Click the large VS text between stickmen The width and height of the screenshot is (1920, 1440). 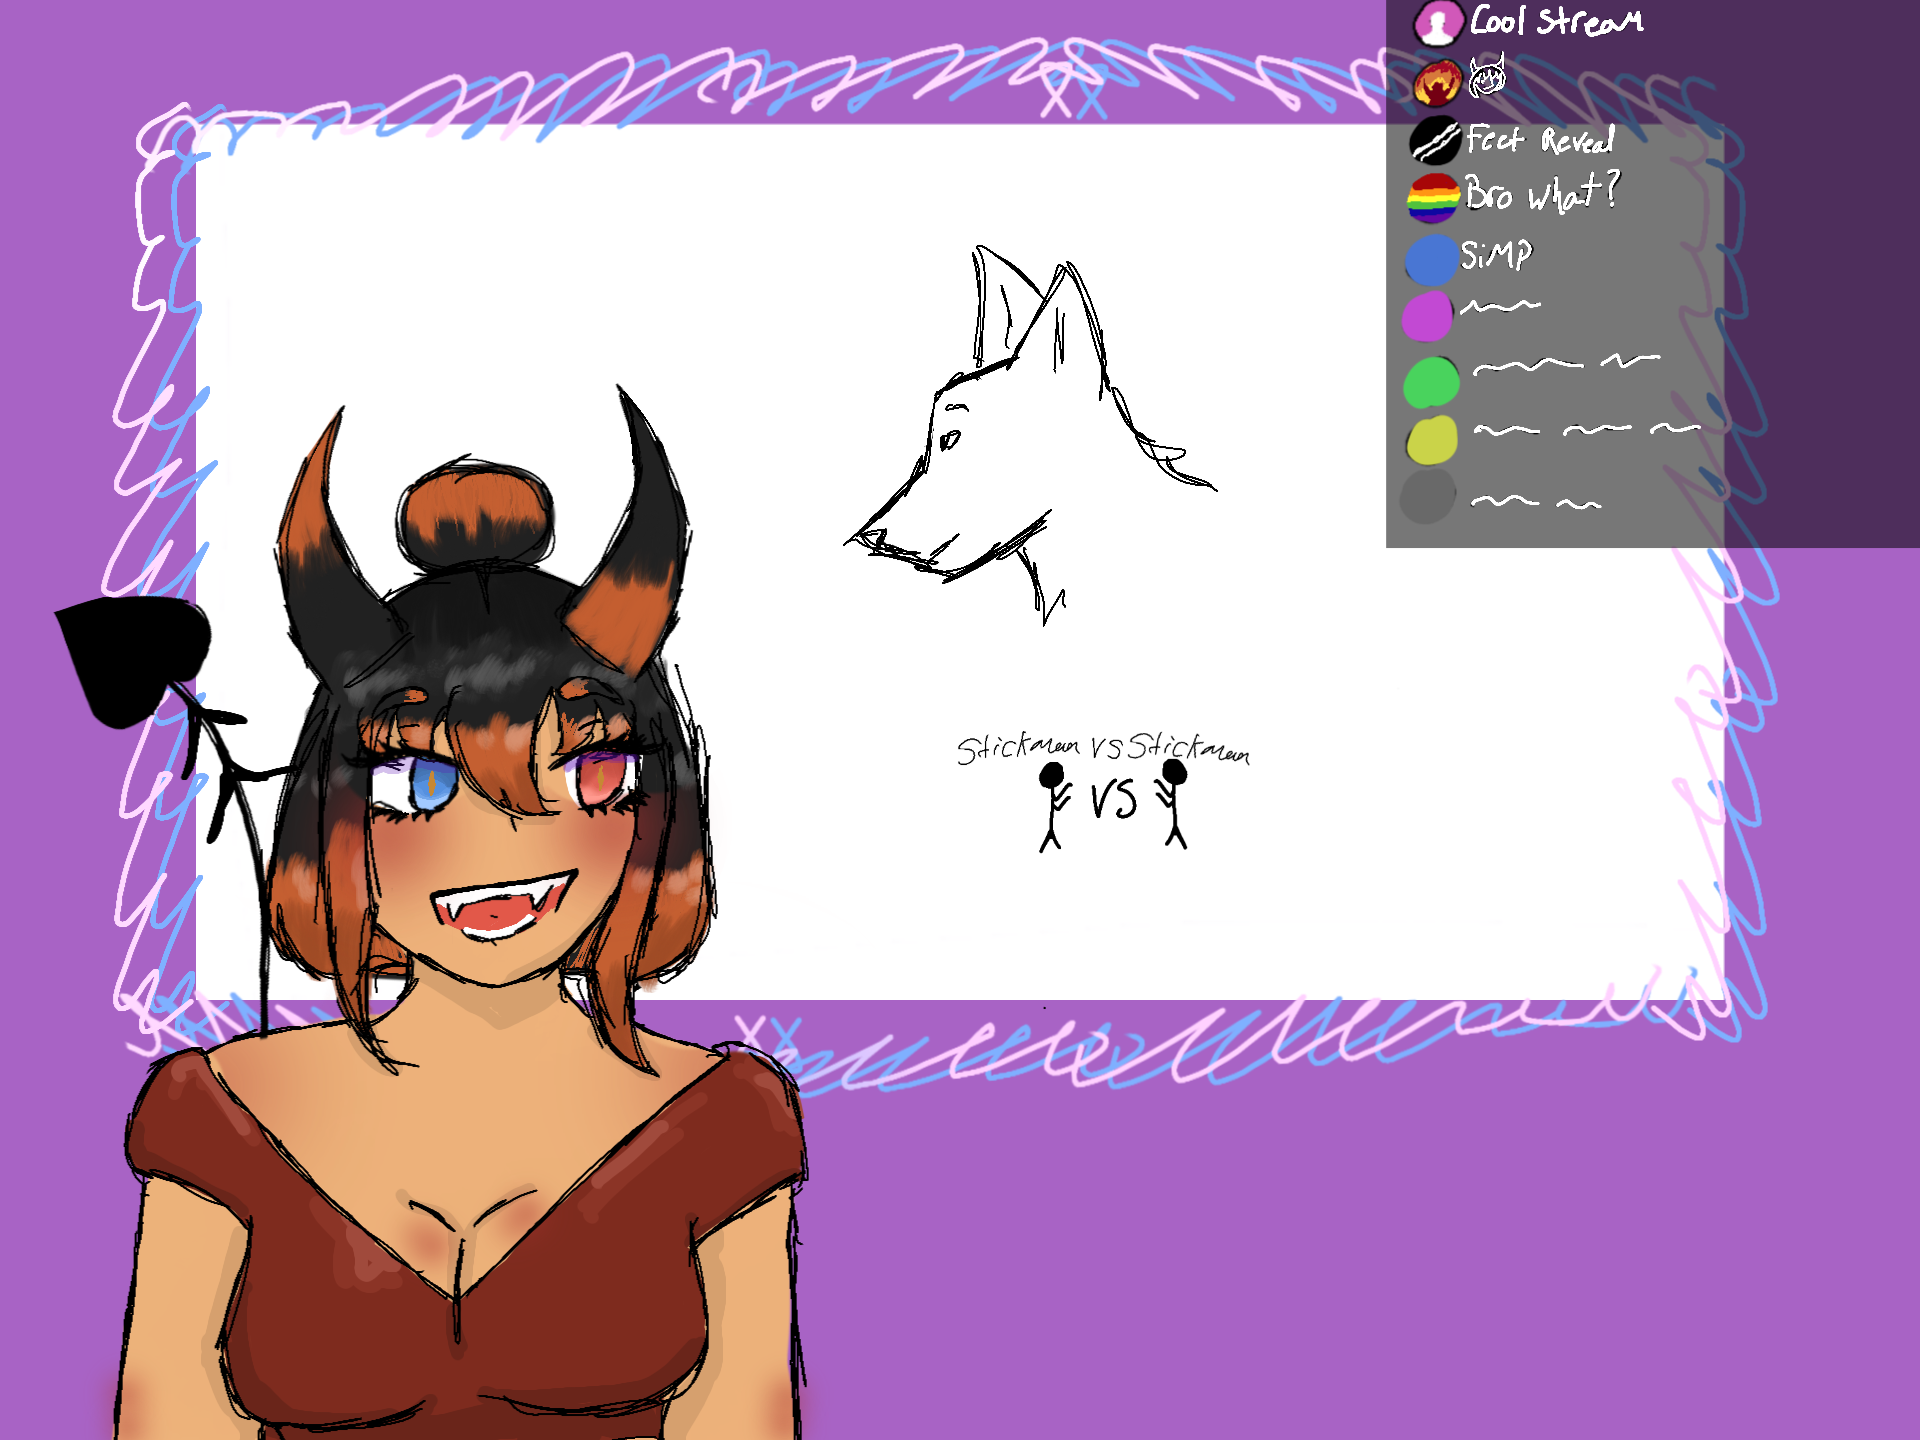1113,800
